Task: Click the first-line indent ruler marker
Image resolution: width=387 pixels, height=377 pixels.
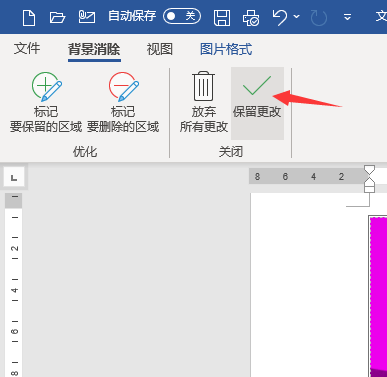Action: pos(369,169)
